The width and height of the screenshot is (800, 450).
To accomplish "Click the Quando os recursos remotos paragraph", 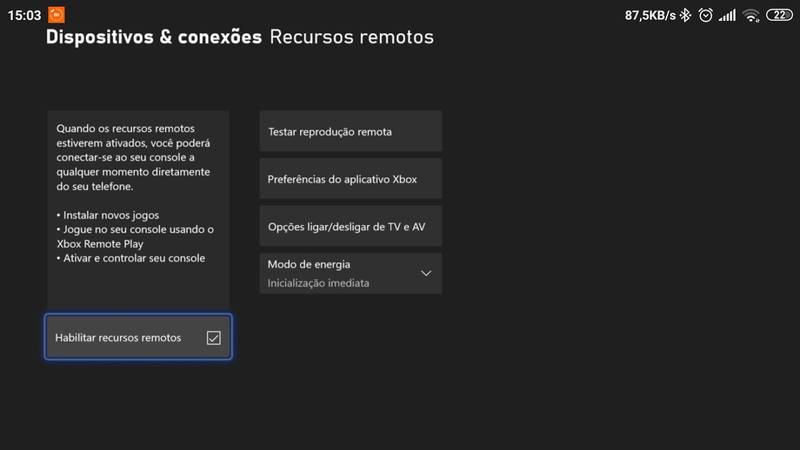I will [133, 157].
